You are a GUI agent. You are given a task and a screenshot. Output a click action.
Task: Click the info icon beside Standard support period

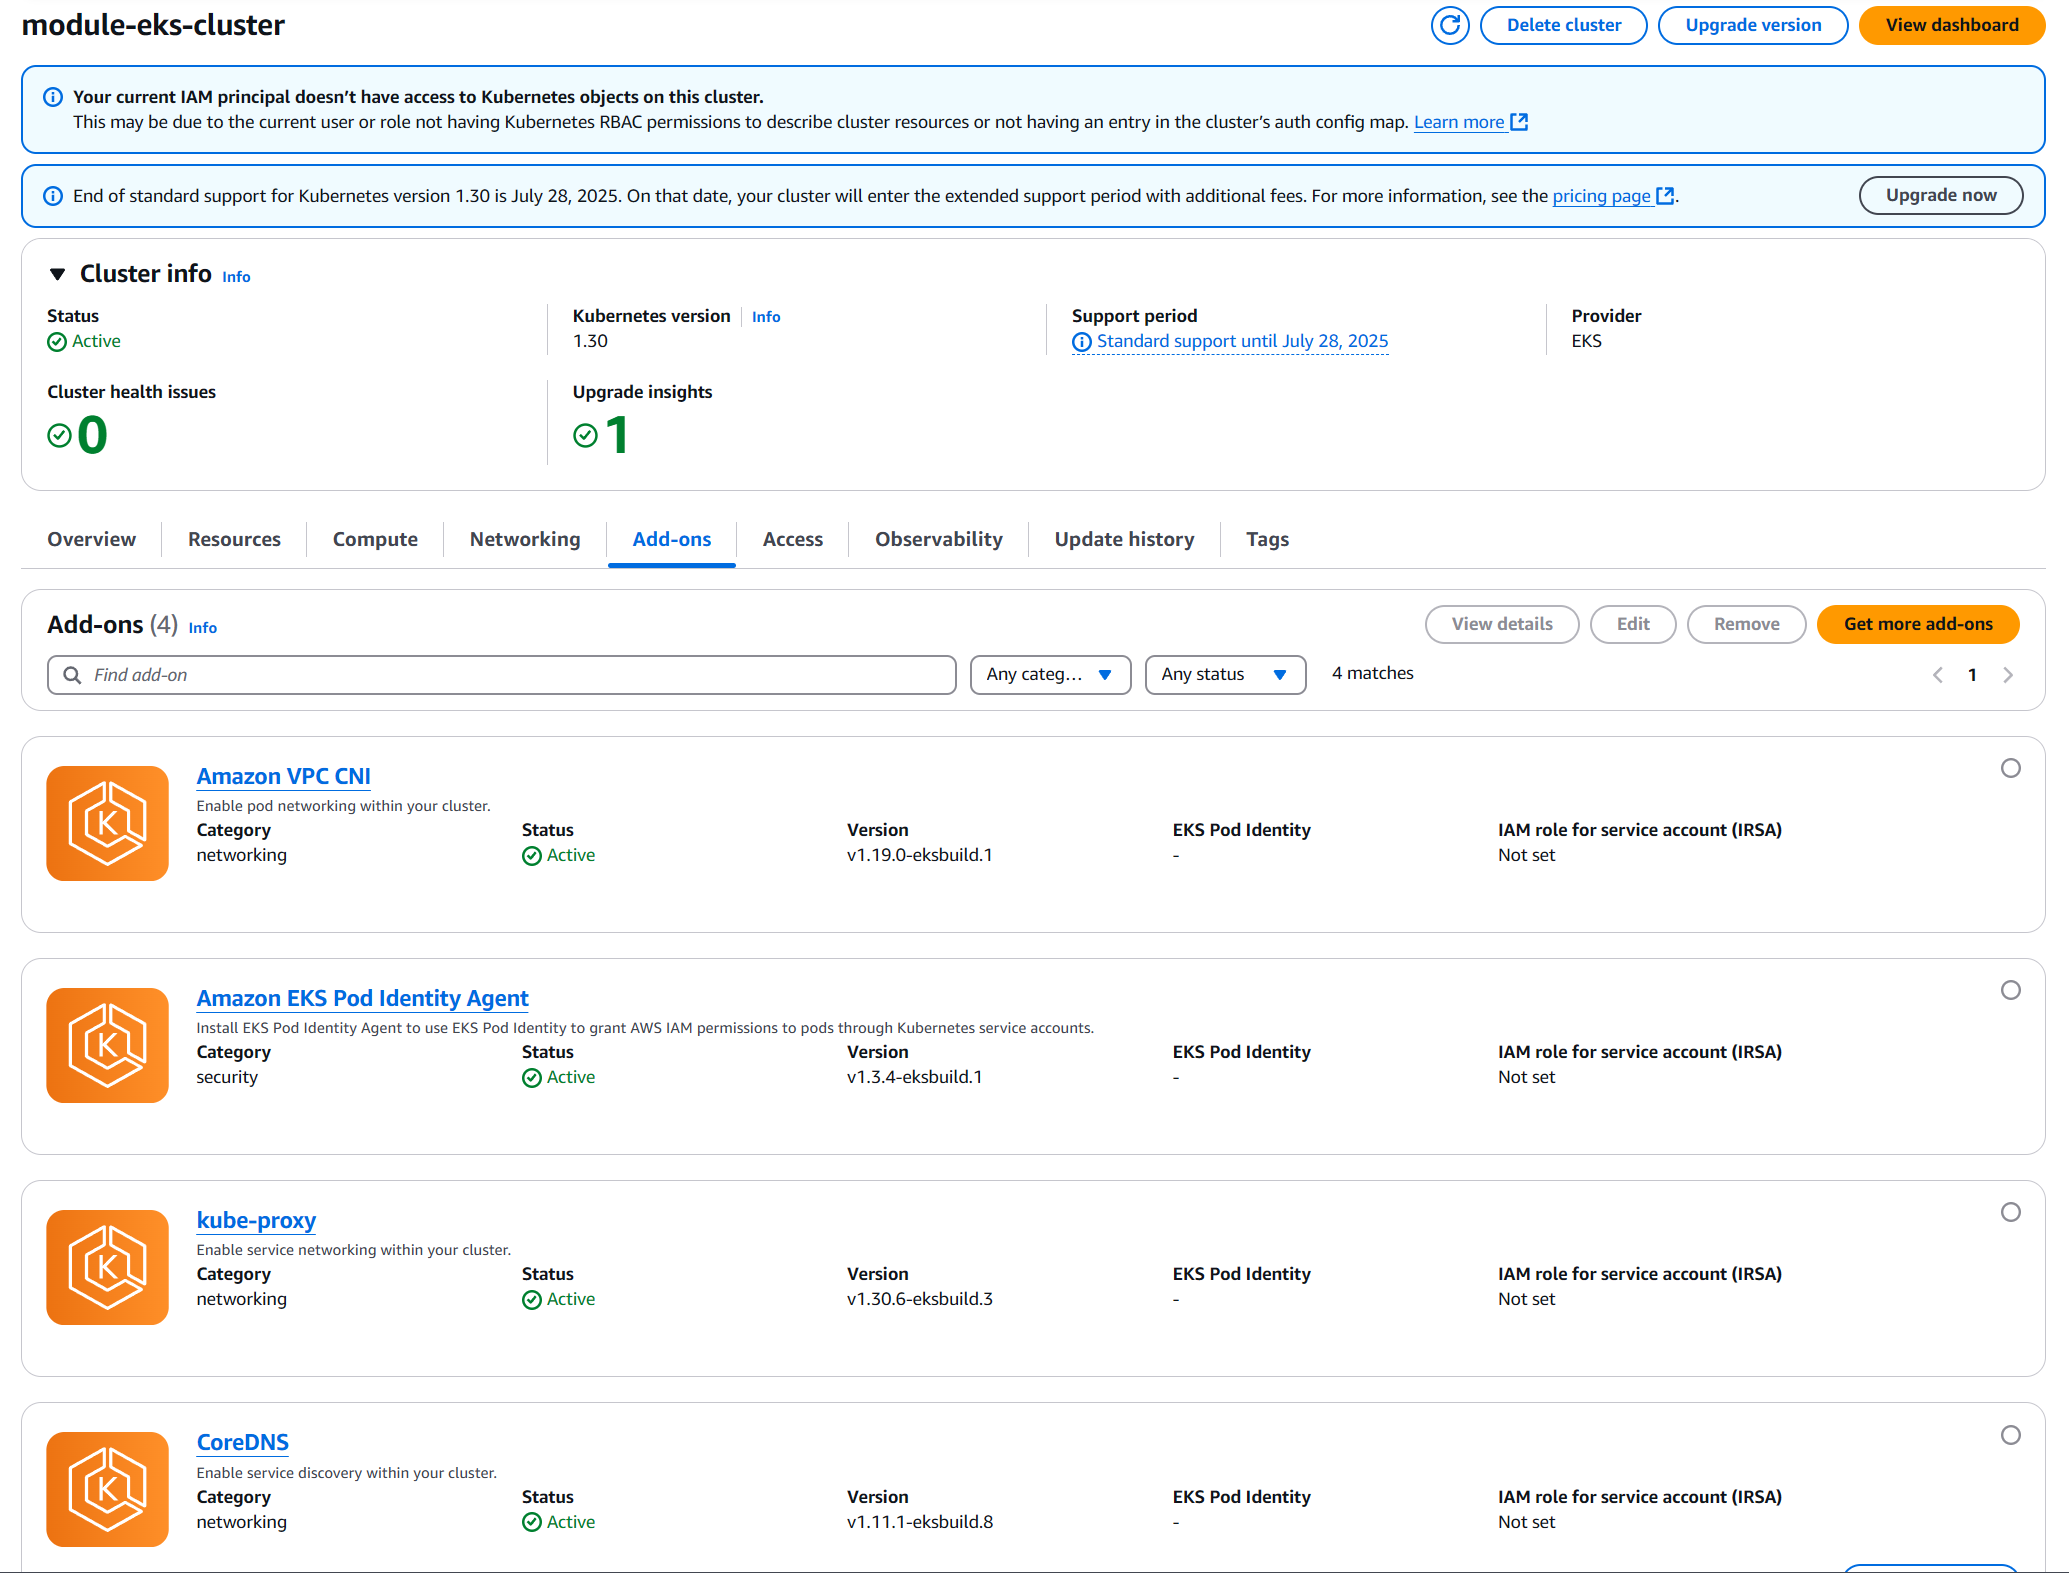pyautogui.click(x=1082, y=342)
